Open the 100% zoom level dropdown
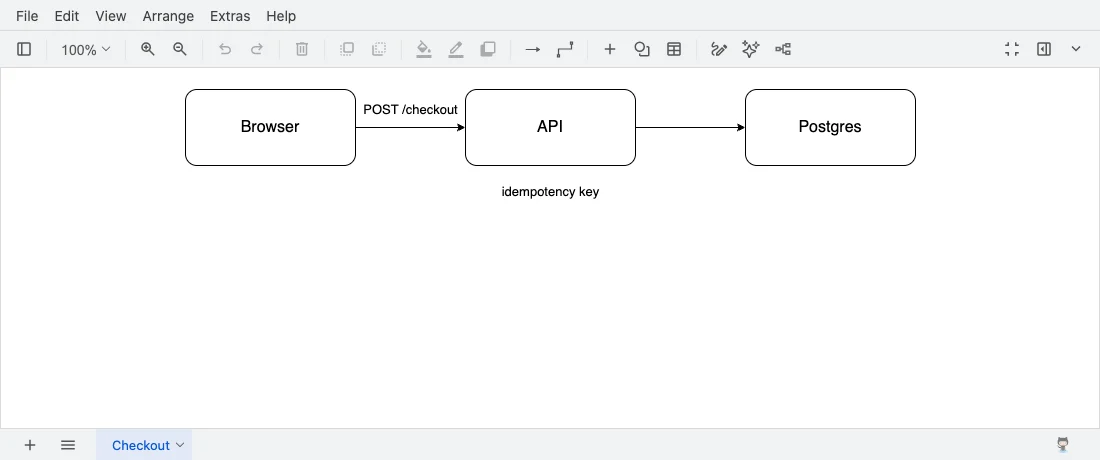The image size is (1100, 460). tap(86, 49)
